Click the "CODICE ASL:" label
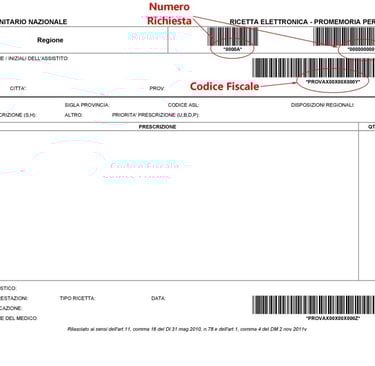This screenshot has width=375, height=366. click(x=183, y=105)
